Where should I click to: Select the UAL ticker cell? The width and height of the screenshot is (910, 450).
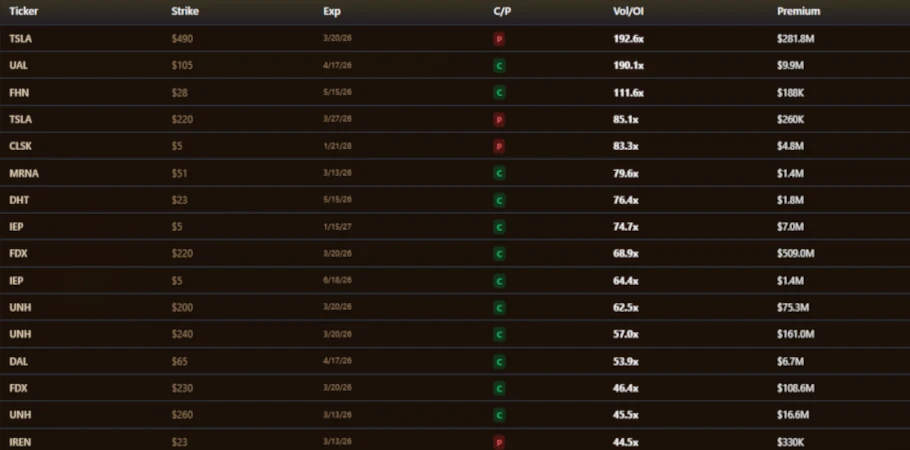pos(18,66)
